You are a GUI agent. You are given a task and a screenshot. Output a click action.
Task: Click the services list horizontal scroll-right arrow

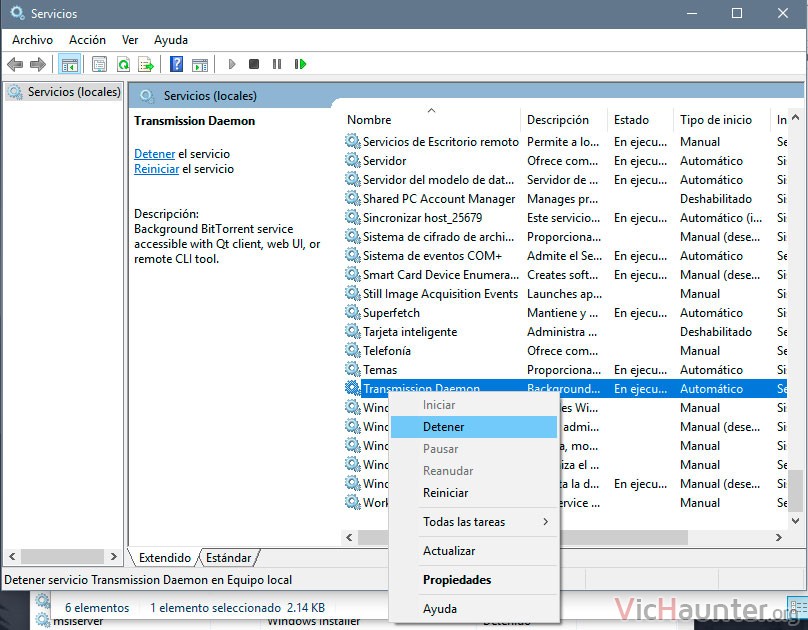[x=779, y=538]
